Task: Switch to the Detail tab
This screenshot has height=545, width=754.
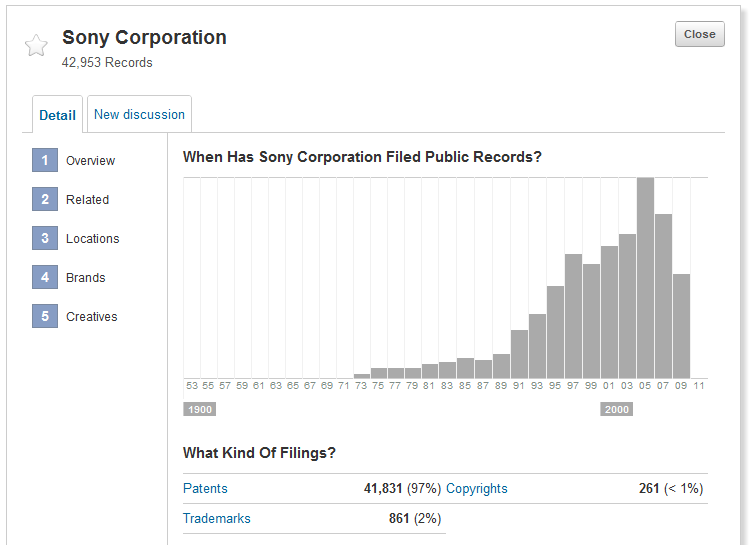Action: click(57, 115)
